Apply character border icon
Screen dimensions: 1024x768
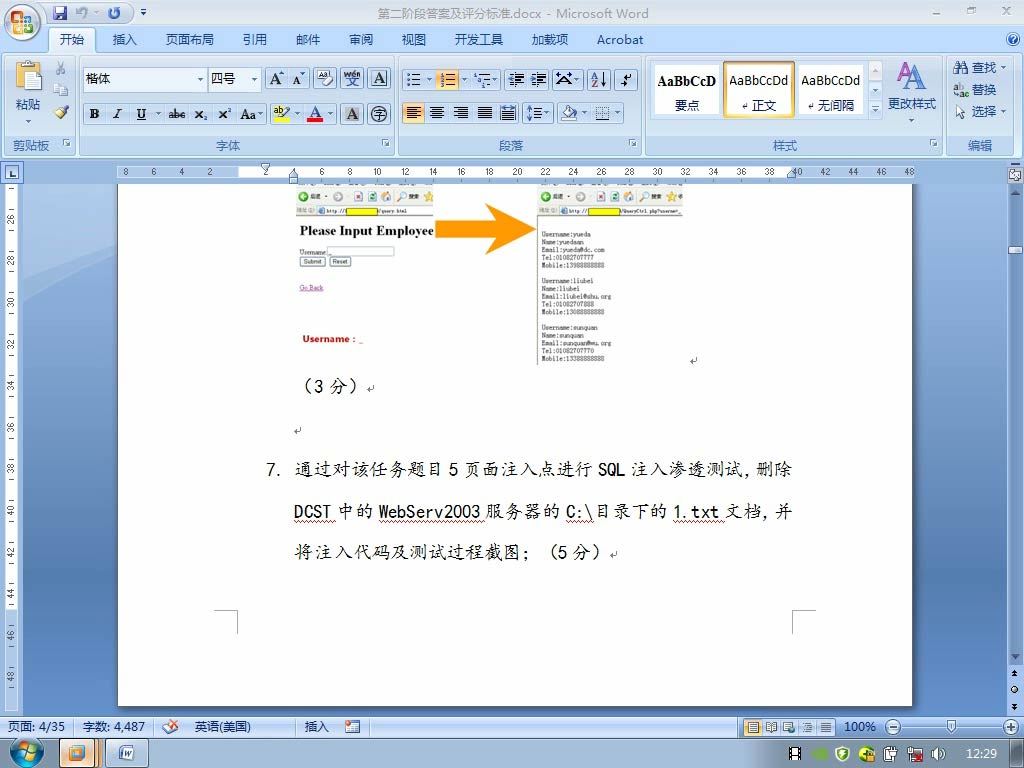tap(379, 78)
